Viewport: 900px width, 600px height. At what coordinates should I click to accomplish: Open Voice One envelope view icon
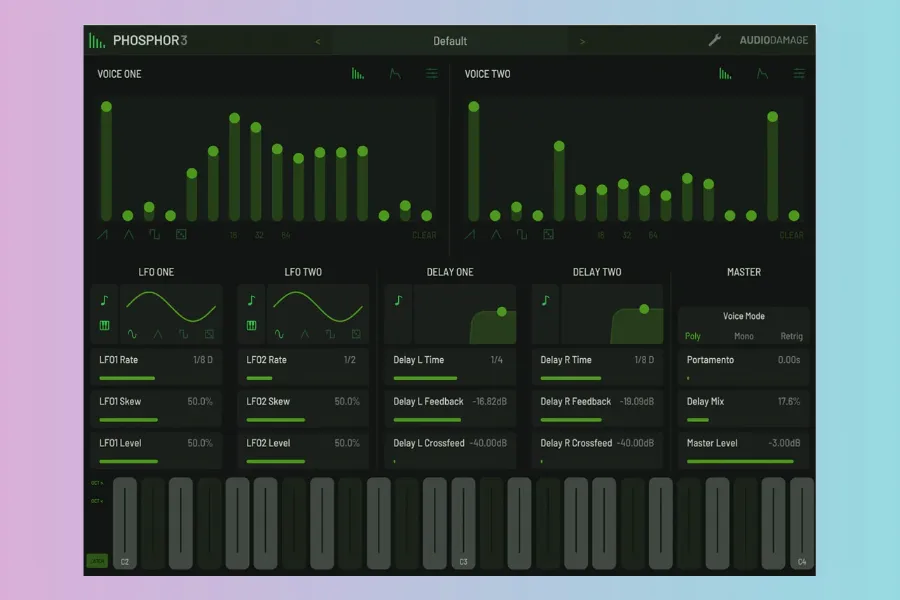395,74
